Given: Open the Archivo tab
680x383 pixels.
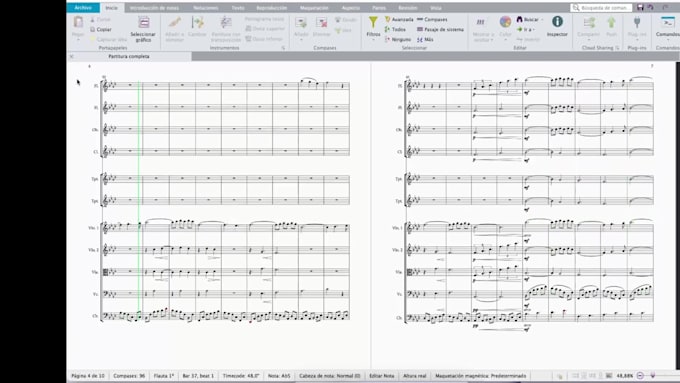Looking at the screenshot, I should (83, 8).
